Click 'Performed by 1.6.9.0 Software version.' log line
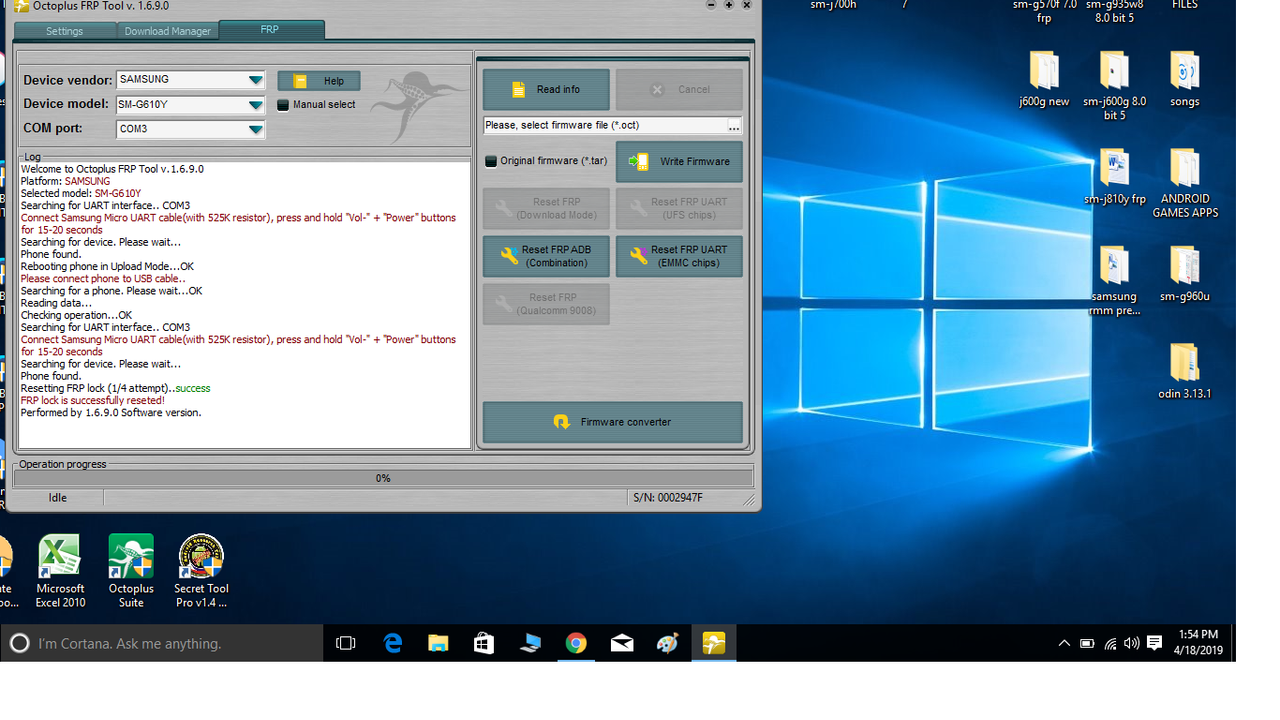The image size is (1280, 720). click(111, 412)
